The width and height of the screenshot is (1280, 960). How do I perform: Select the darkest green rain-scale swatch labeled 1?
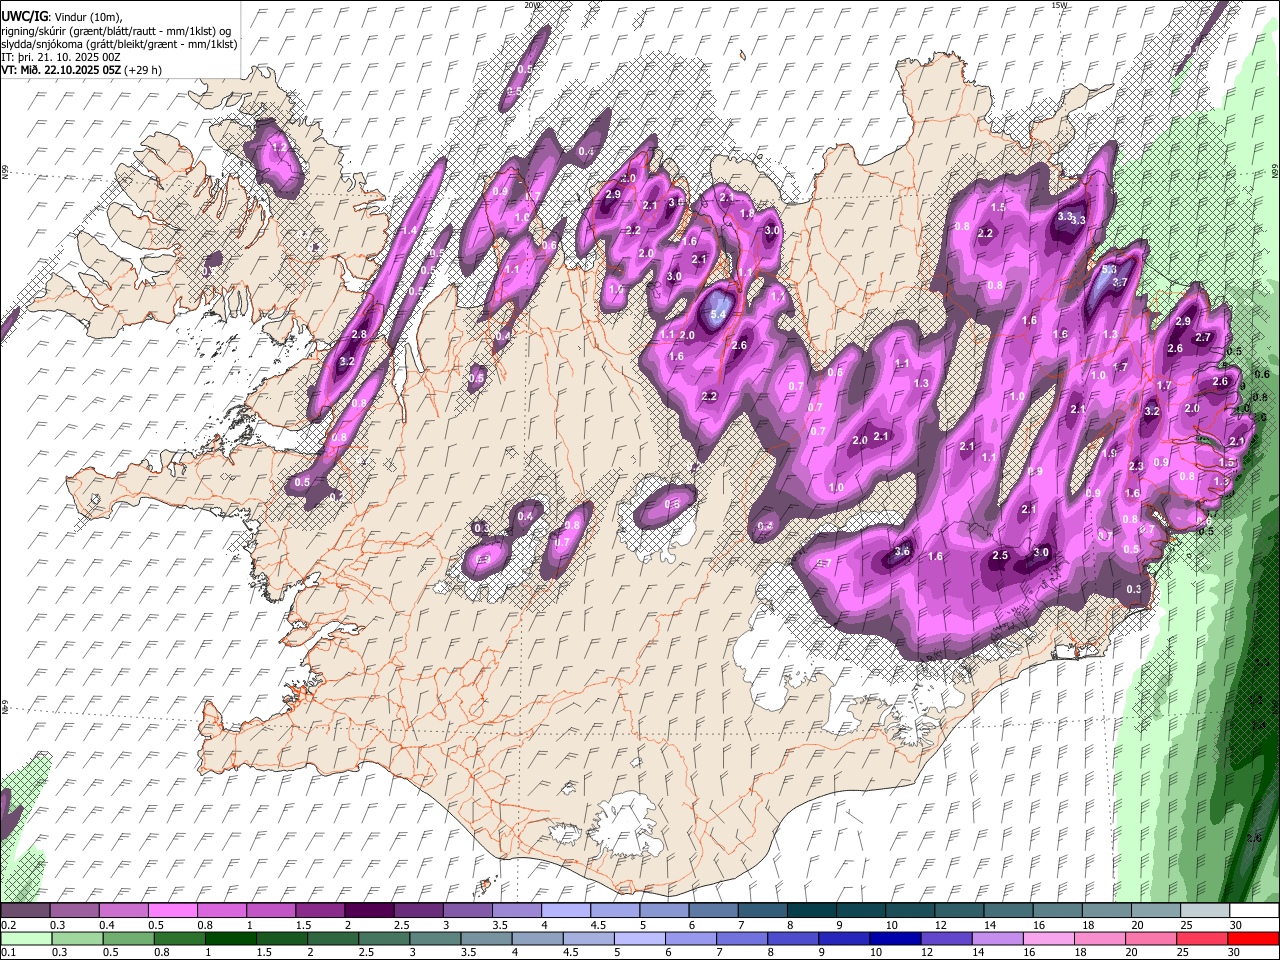coord(230,938)
